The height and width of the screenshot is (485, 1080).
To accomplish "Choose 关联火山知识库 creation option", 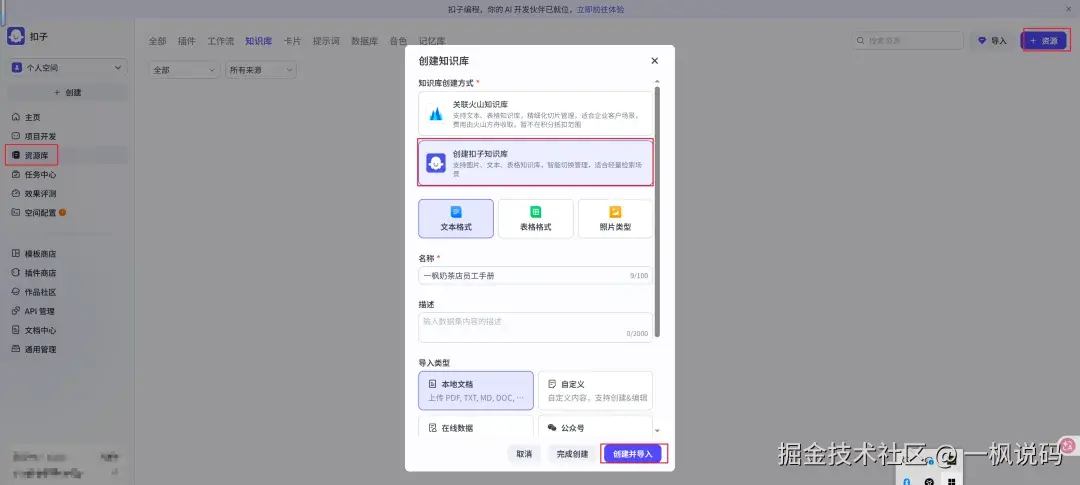I will tap(535, 114).
